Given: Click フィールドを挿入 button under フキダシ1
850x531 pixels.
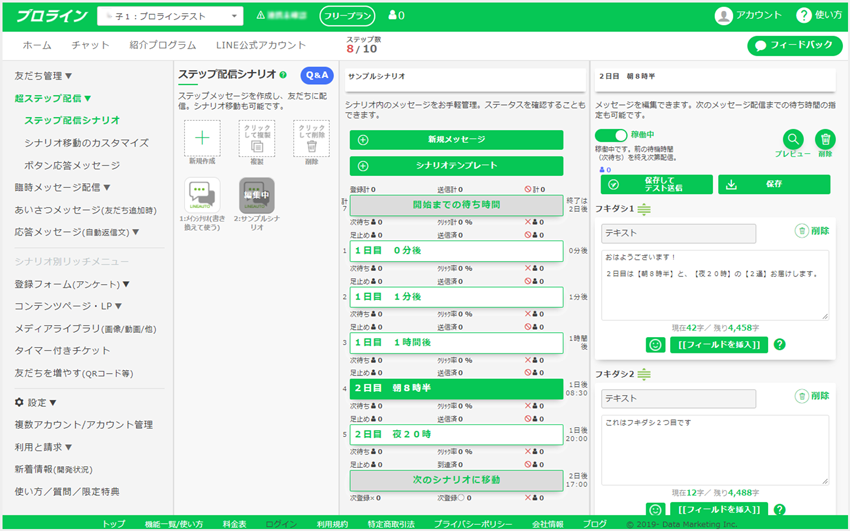Looking at the screenshot, I should (719, 345).
